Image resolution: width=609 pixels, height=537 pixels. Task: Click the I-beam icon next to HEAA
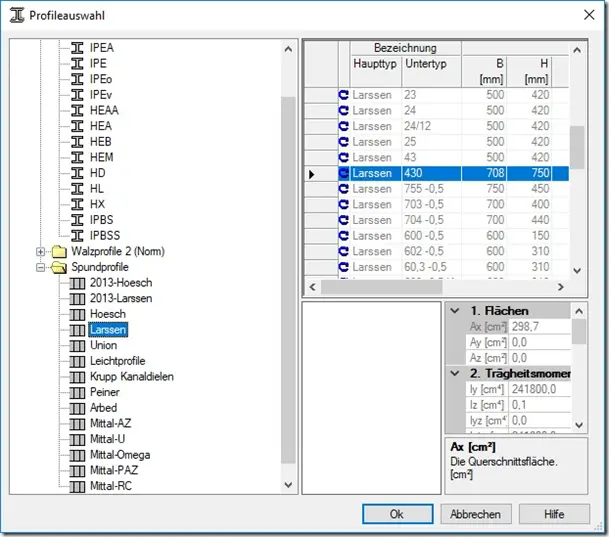tap(77, 110)
